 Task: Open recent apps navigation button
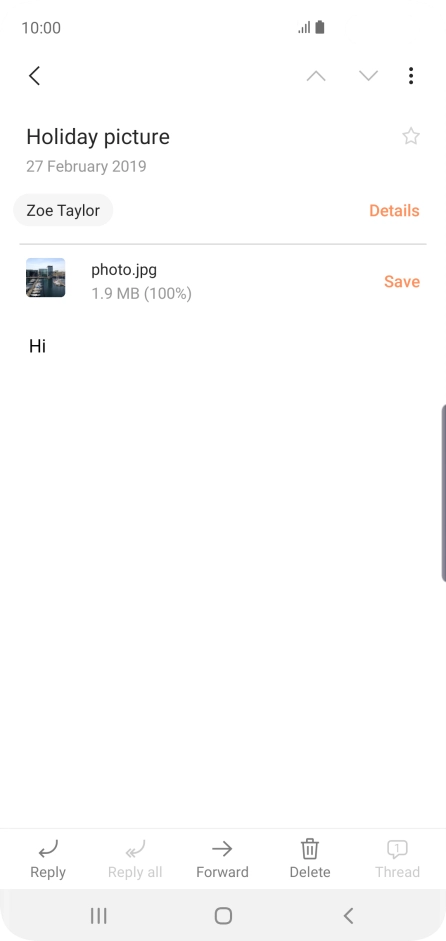pos(98,915)
